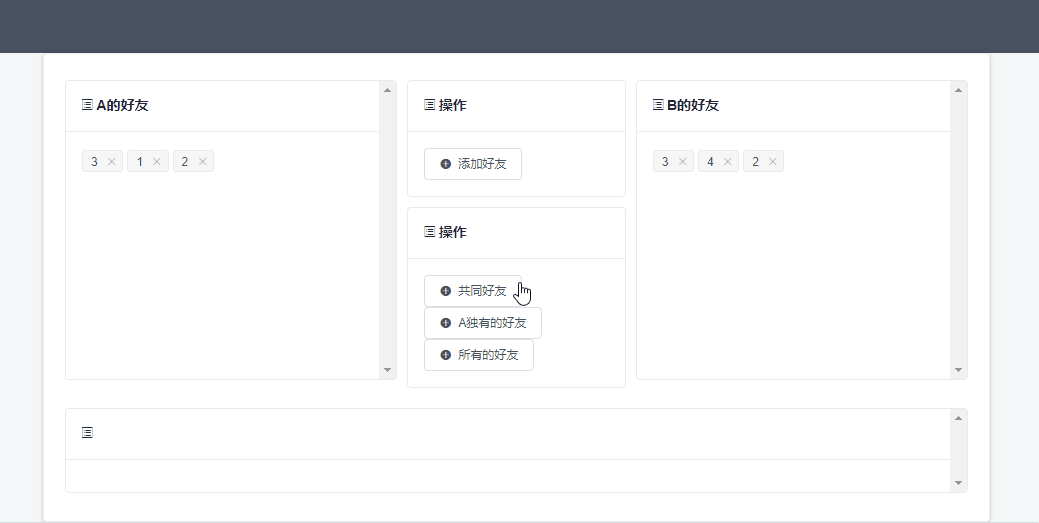
Task: Click the plus icon in 所有的好友 button
Action: pos(446,355)
